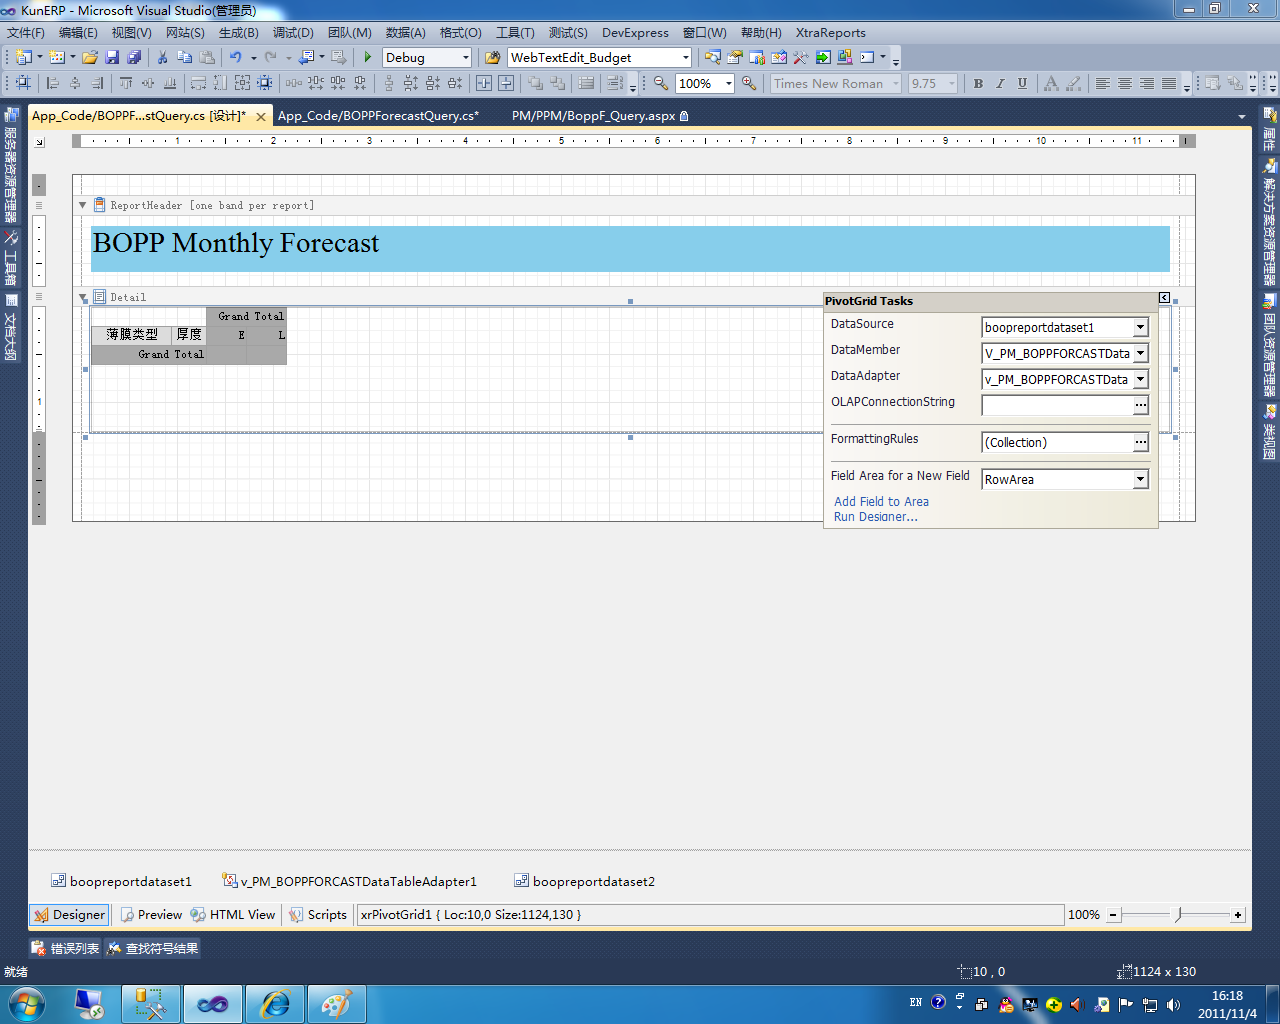Image resolution: width=1280 pixels, height=1024 pixels.
Task: Open Run Designer from PivotGrid Tasks
Action: click(x=874, y=517)
